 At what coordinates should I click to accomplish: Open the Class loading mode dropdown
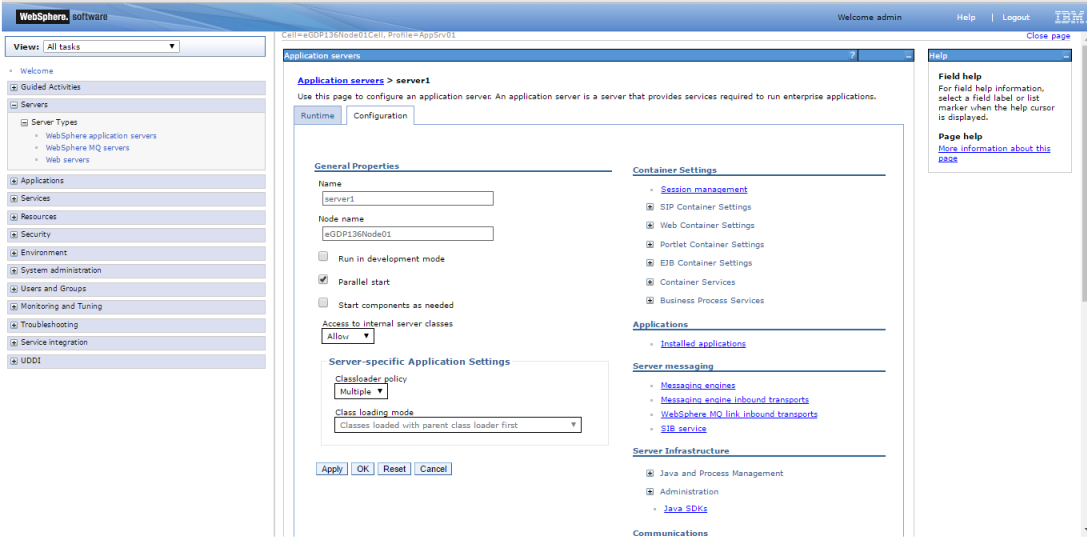click(458, 425)
